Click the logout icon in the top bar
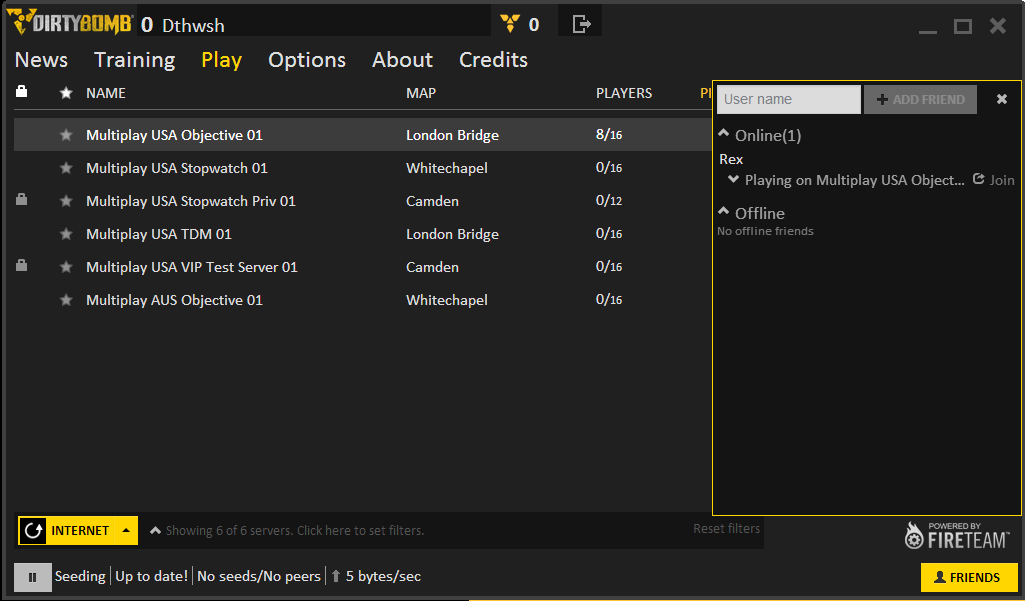The width and height of the screenshot is (1026, 601). (581, 24)
